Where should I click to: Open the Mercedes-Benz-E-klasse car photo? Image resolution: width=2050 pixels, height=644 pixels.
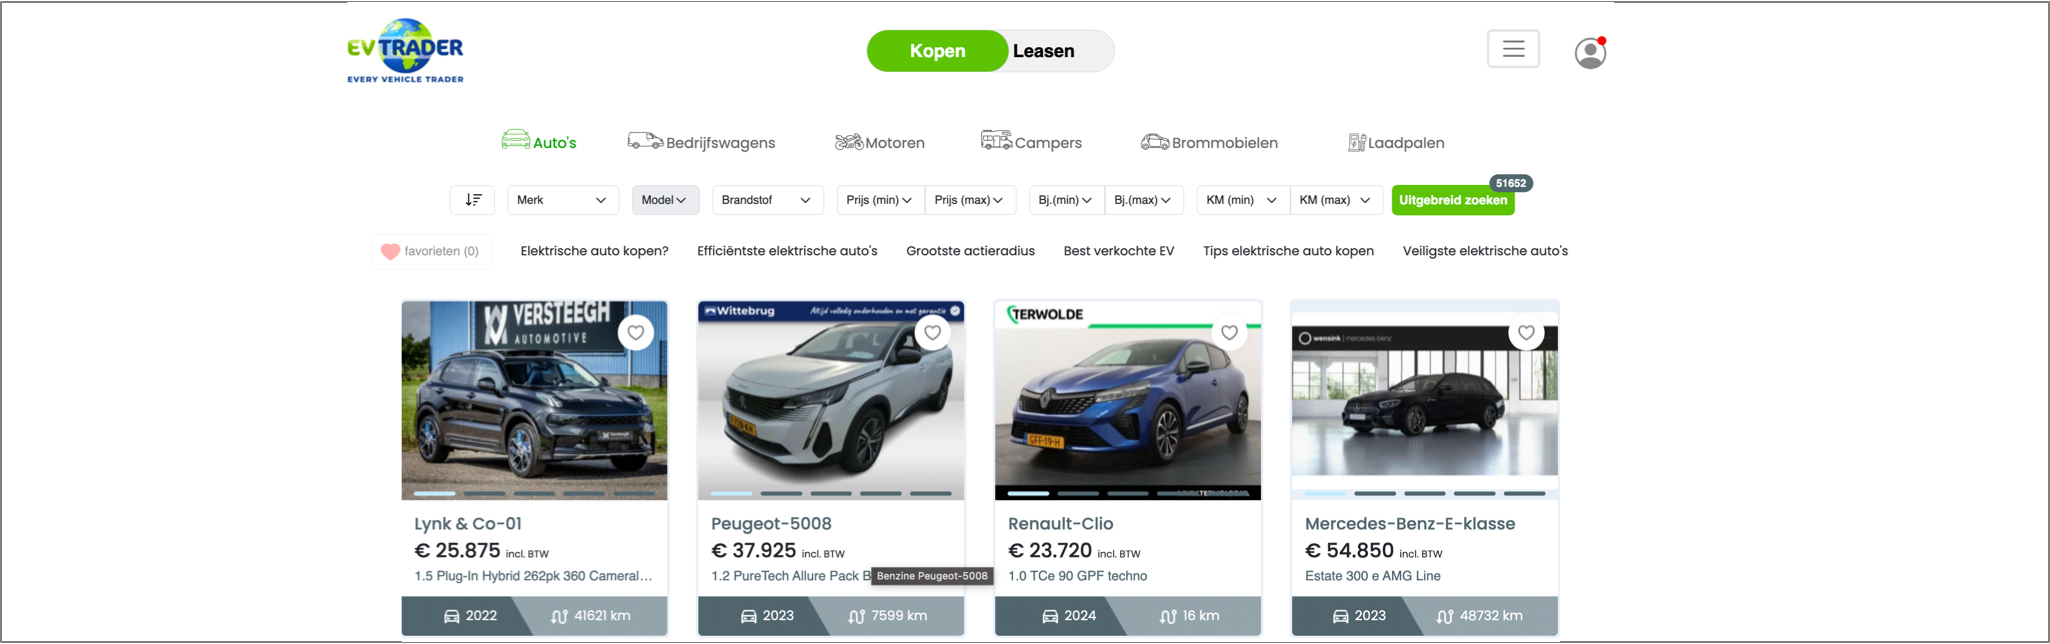[1425, 400]
